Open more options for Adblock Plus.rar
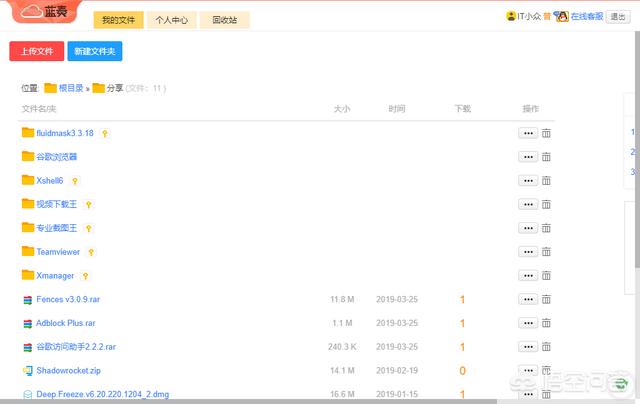 click(528, 323)
